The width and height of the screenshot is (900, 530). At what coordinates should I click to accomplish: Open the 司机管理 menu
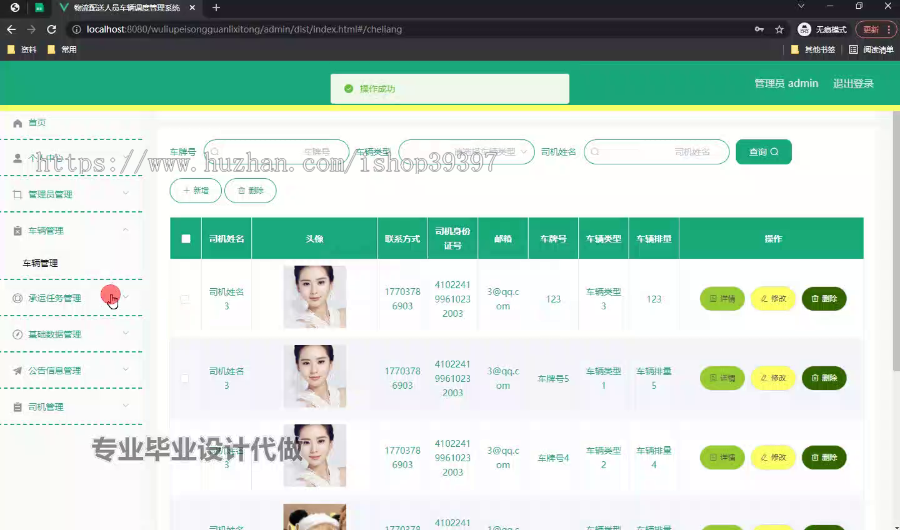71,407
